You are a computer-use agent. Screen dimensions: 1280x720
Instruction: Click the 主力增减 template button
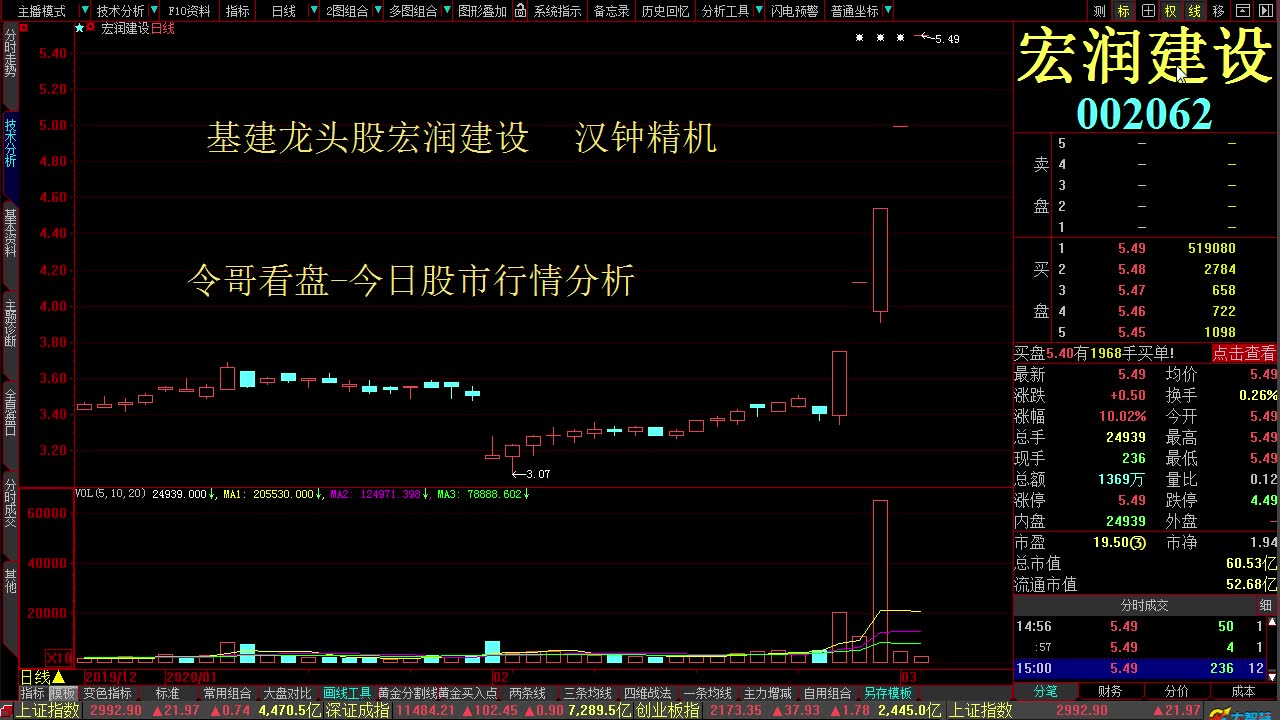coord(767,693)
